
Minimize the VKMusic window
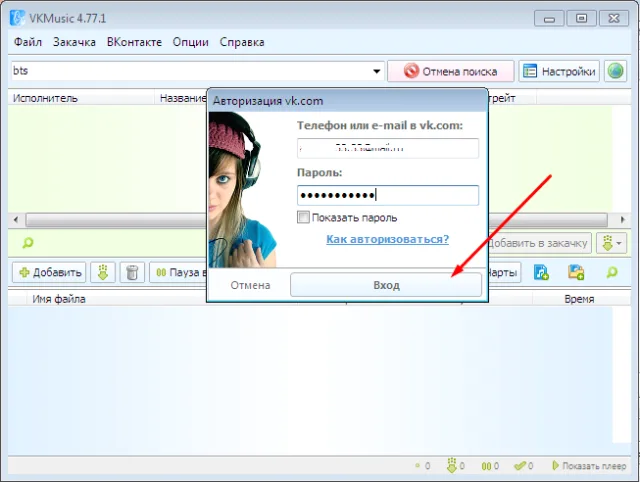[x=549, y=19]
